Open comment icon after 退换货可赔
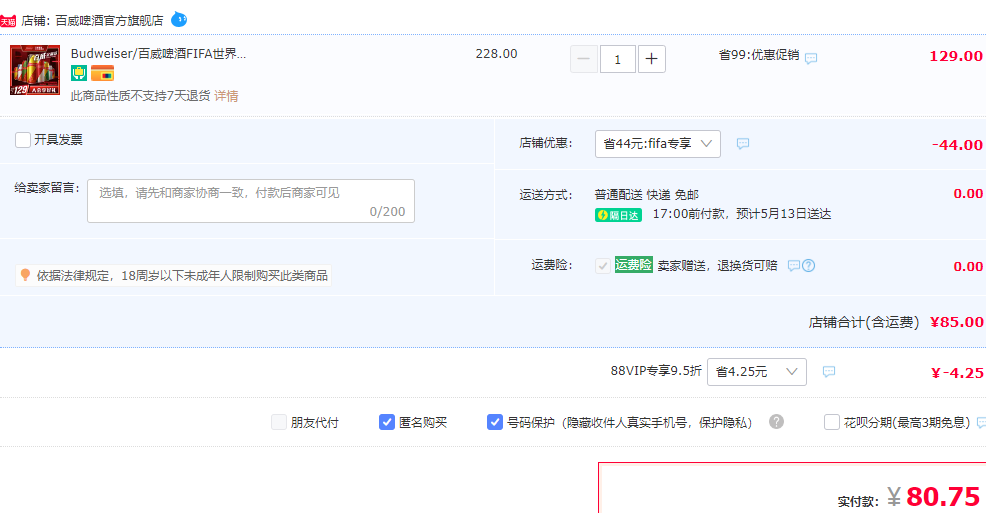The height and width of the screenshot is (513, 986). (x=794, y=265)
